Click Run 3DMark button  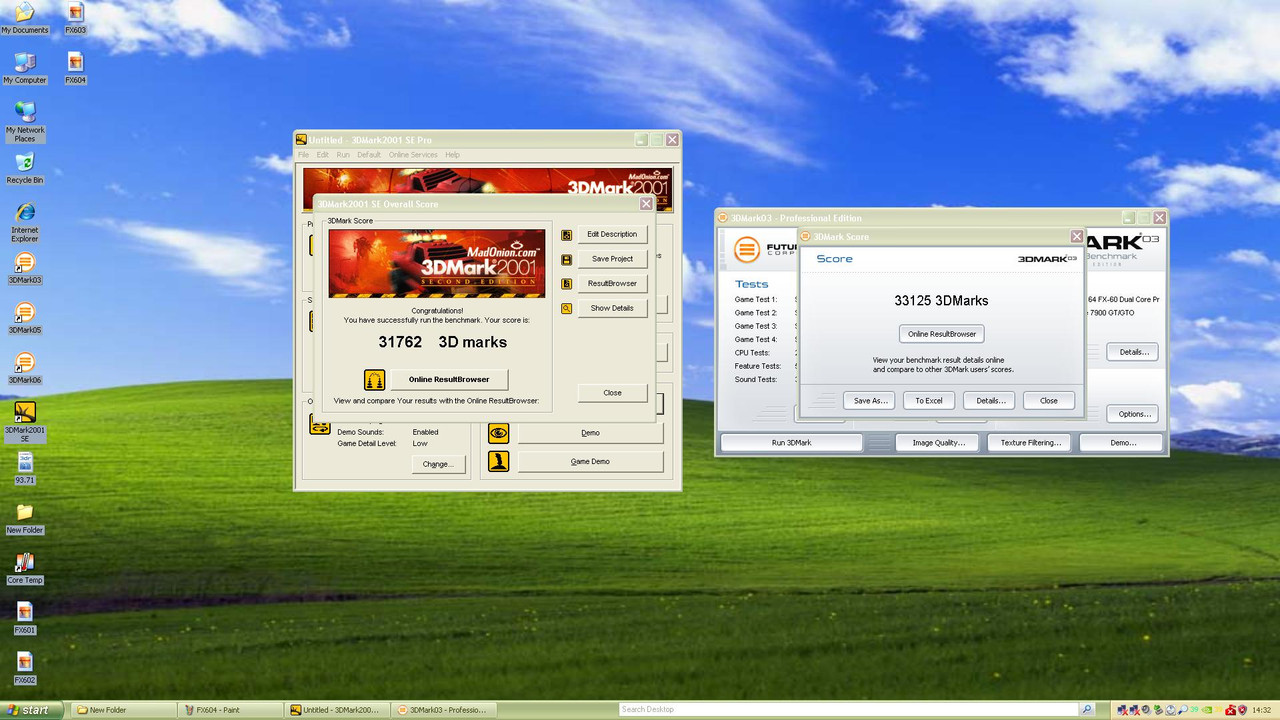(x=791, y=442)
